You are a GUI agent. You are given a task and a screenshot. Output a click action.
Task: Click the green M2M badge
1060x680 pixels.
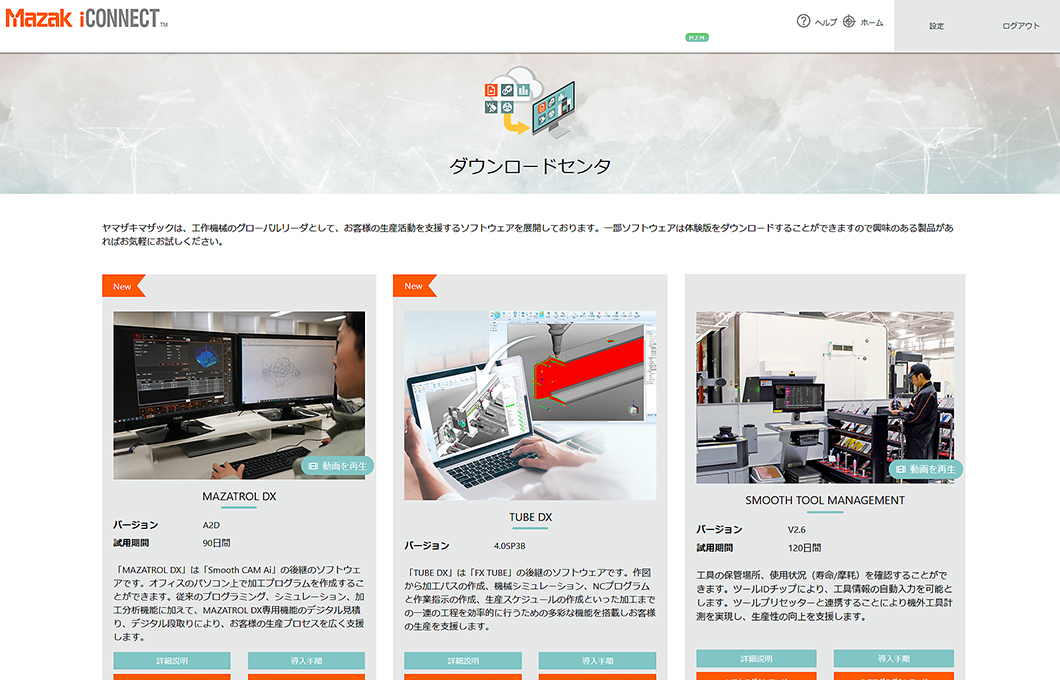pos(696,37)
